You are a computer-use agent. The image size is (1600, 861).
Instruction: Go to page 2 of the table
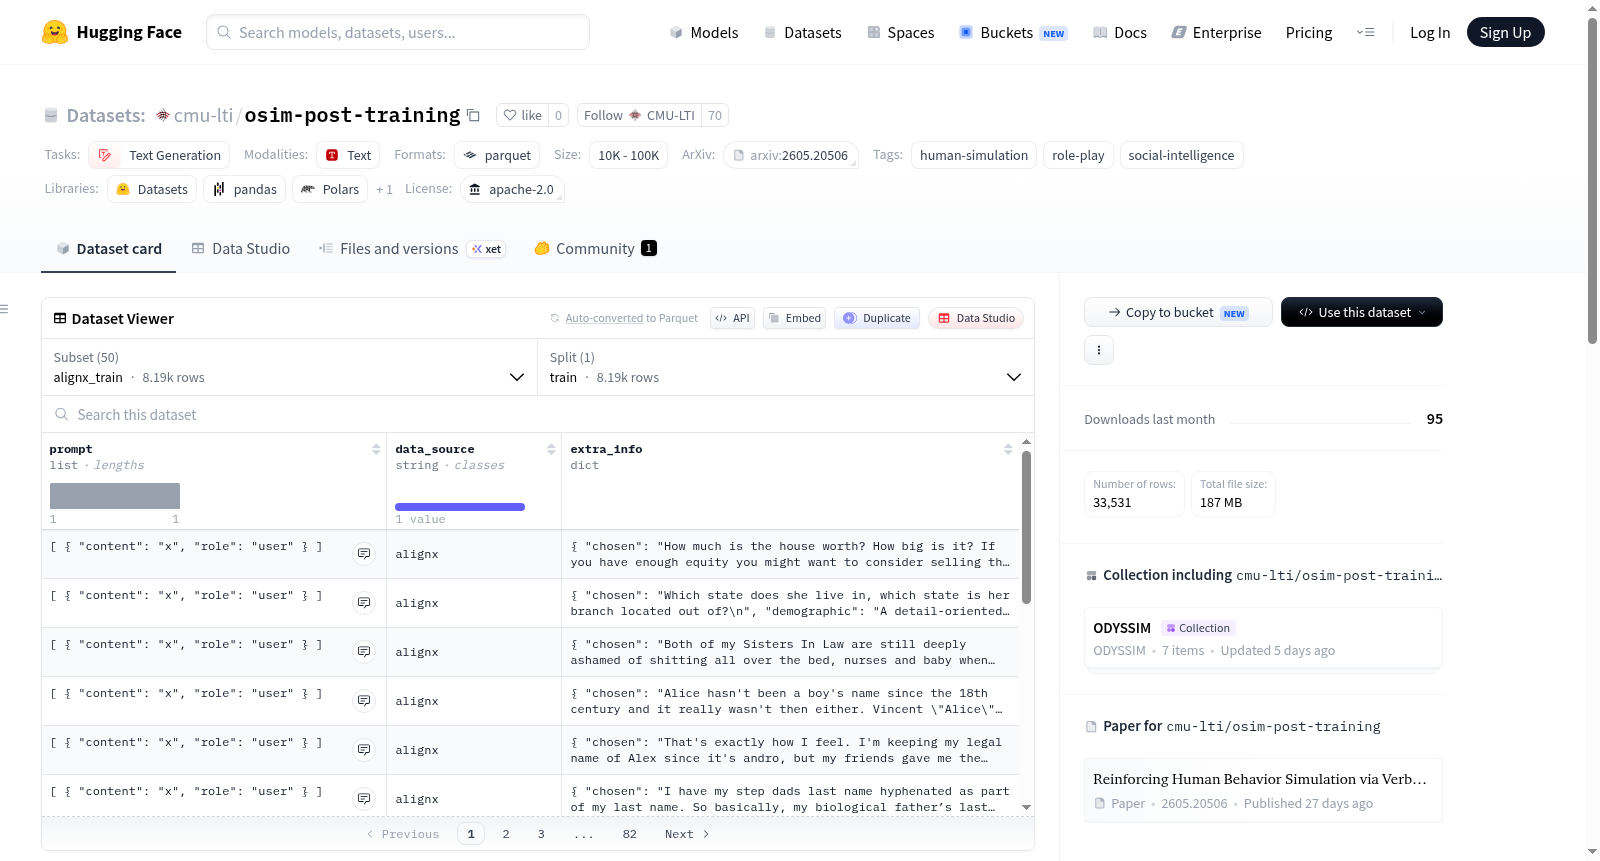[506, 834]
